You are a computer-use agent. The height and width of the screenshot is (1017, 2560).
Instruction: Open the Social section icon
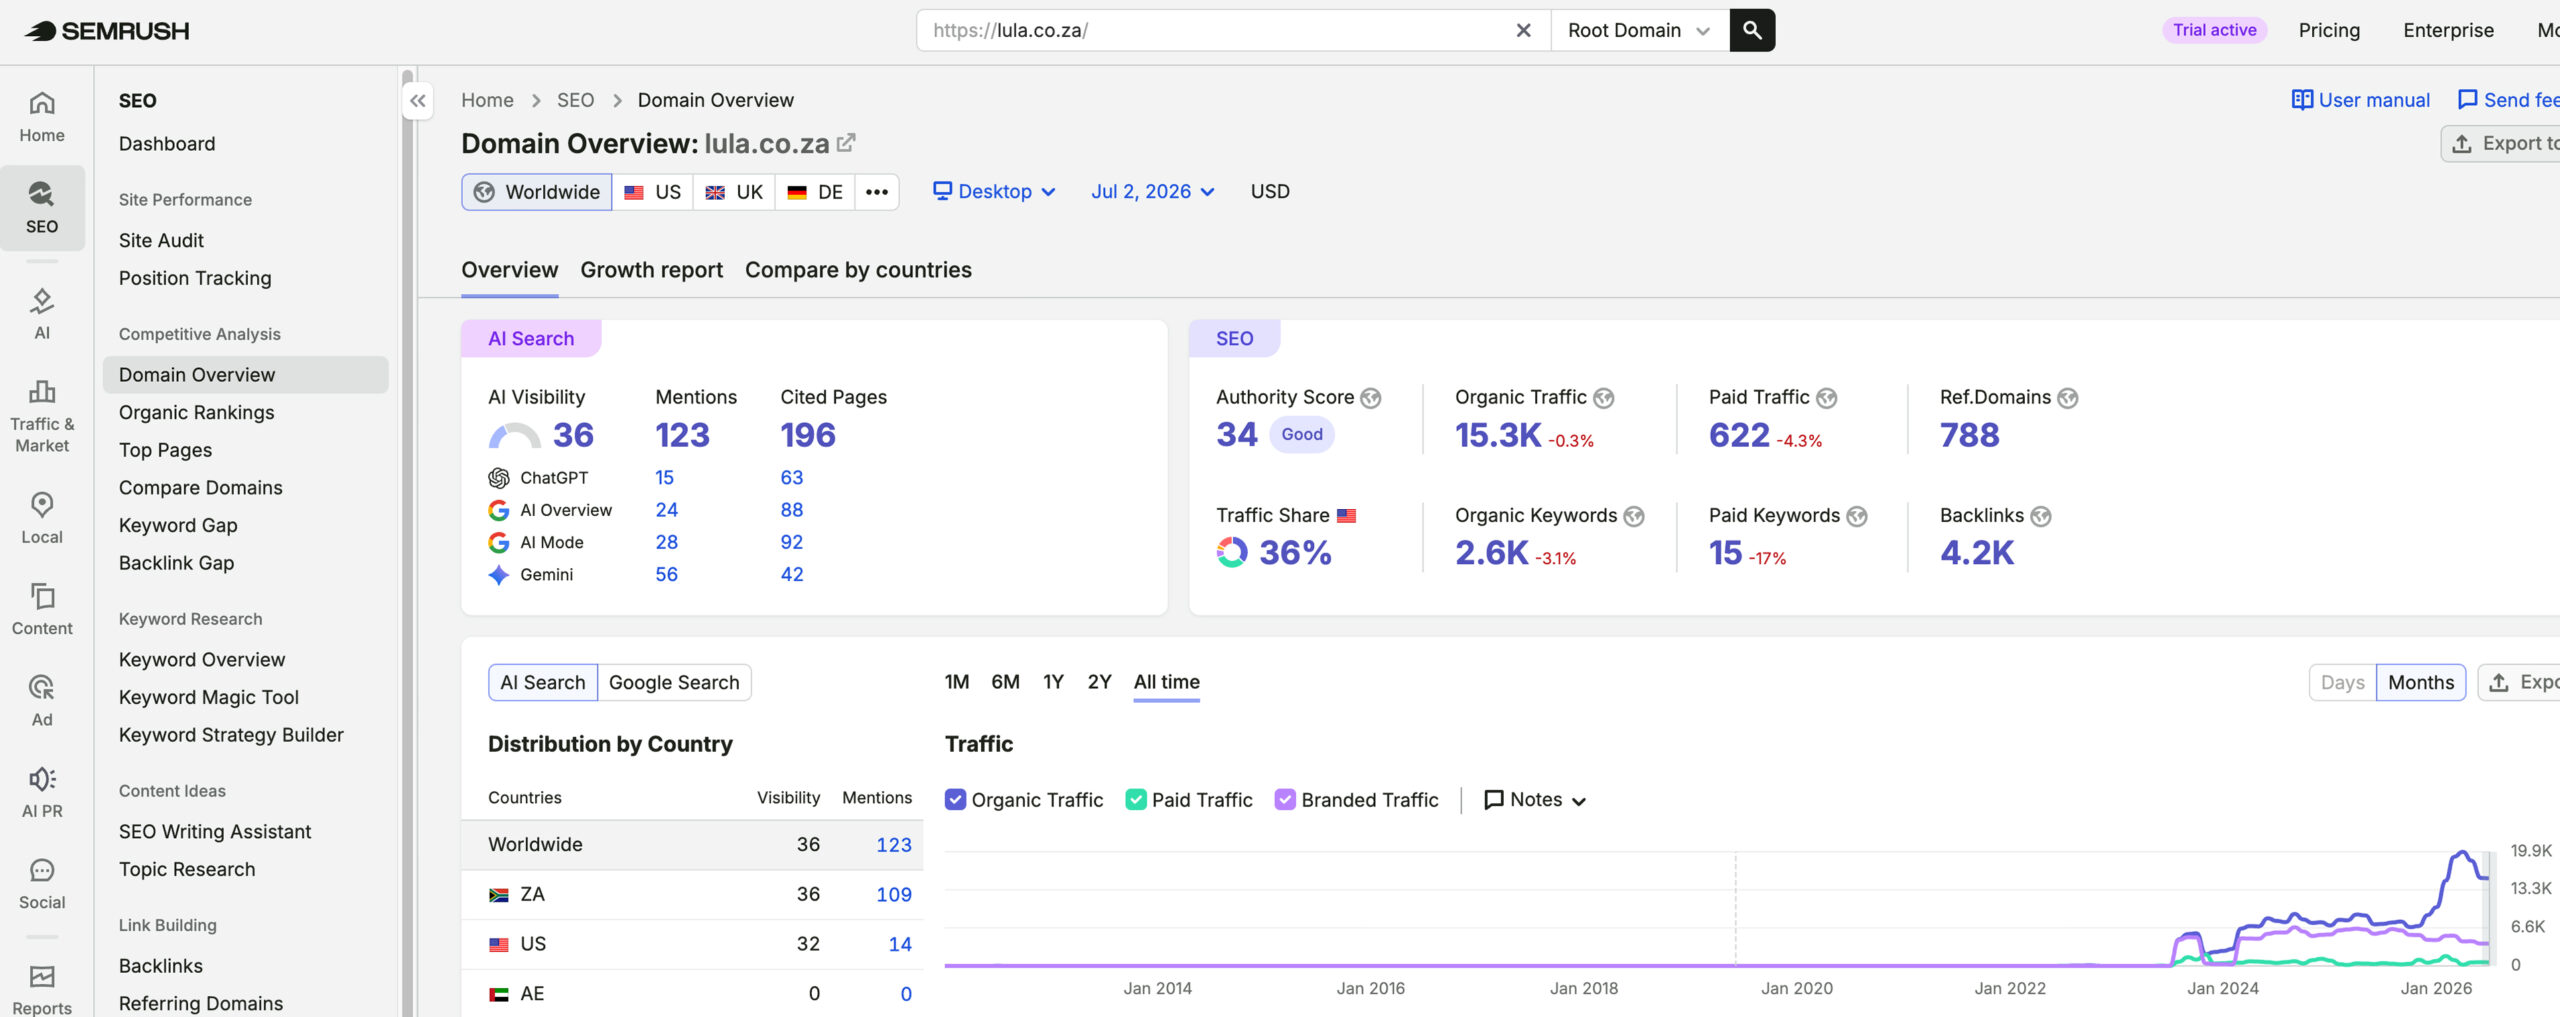point(42,884)
